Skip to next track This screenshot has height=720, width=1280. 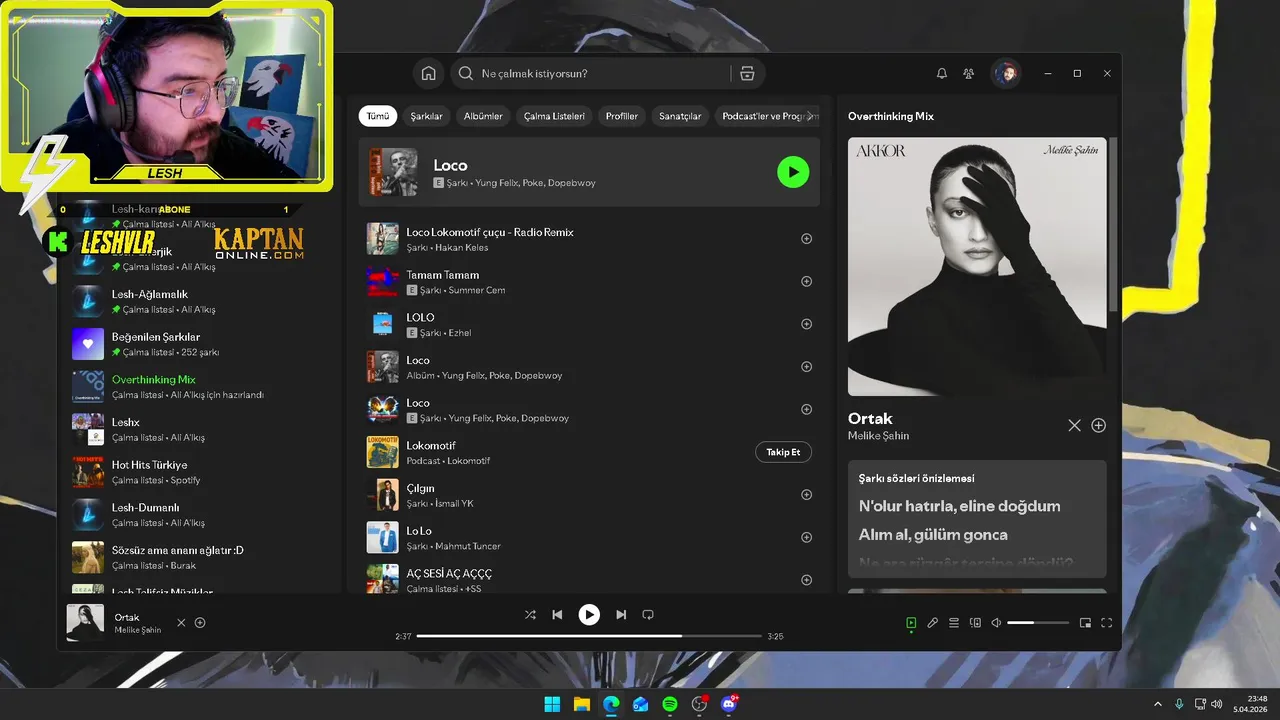621,615
